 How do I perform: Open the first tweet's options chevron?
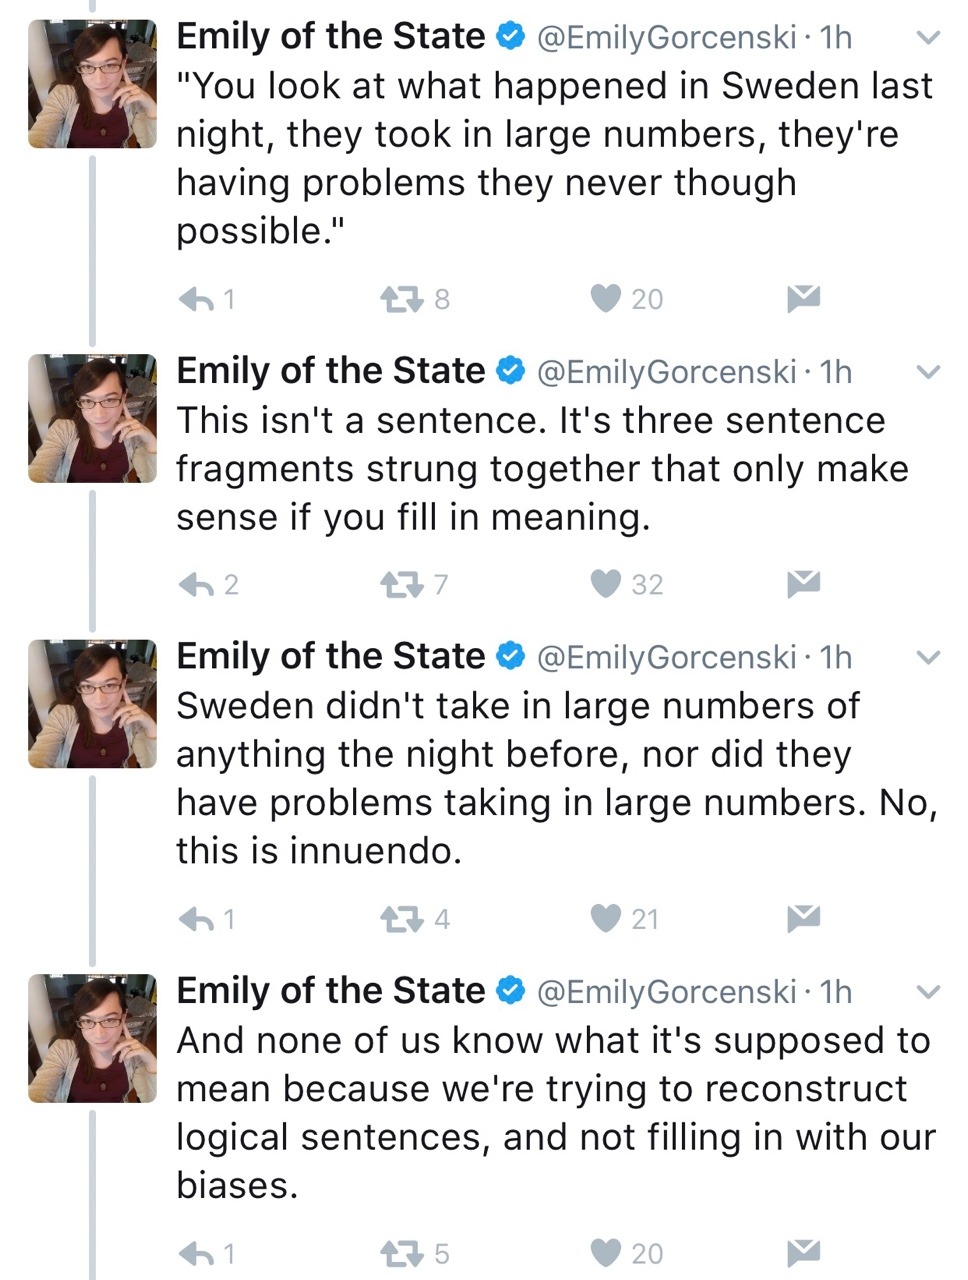click(x=928, y=39)
